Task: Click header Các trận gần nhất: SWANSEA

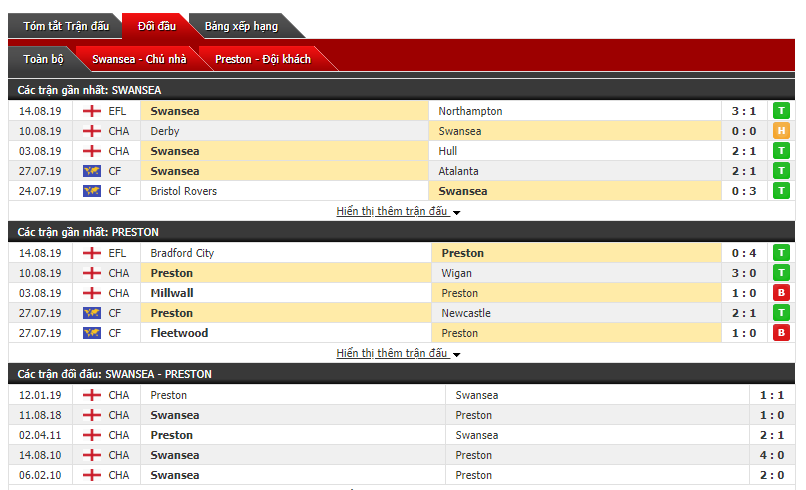Action: [x=89, y=90]
